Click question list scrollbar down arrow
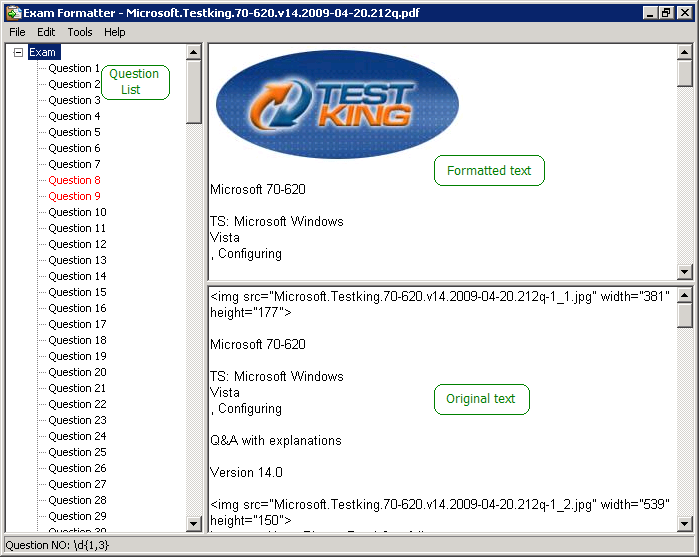699x557 pixels. tap(193, 523)
